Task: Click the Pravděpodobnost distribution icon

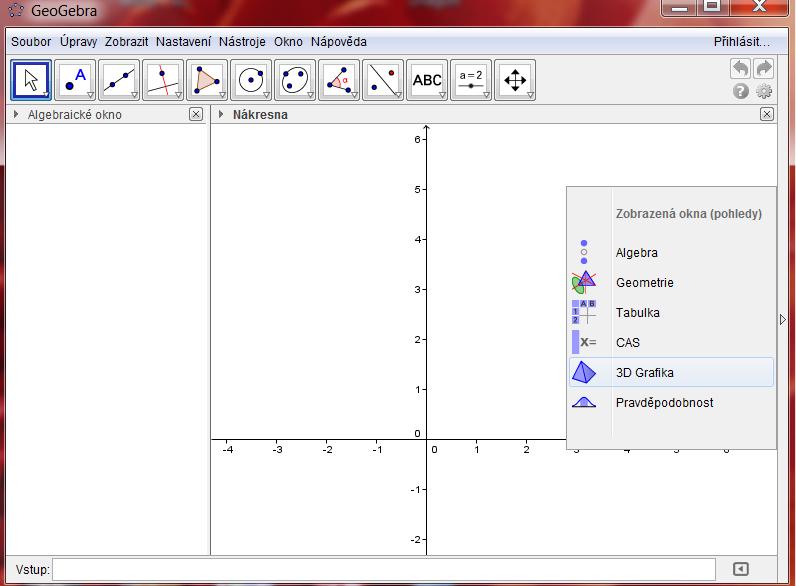Action: (x=584, y=402)
